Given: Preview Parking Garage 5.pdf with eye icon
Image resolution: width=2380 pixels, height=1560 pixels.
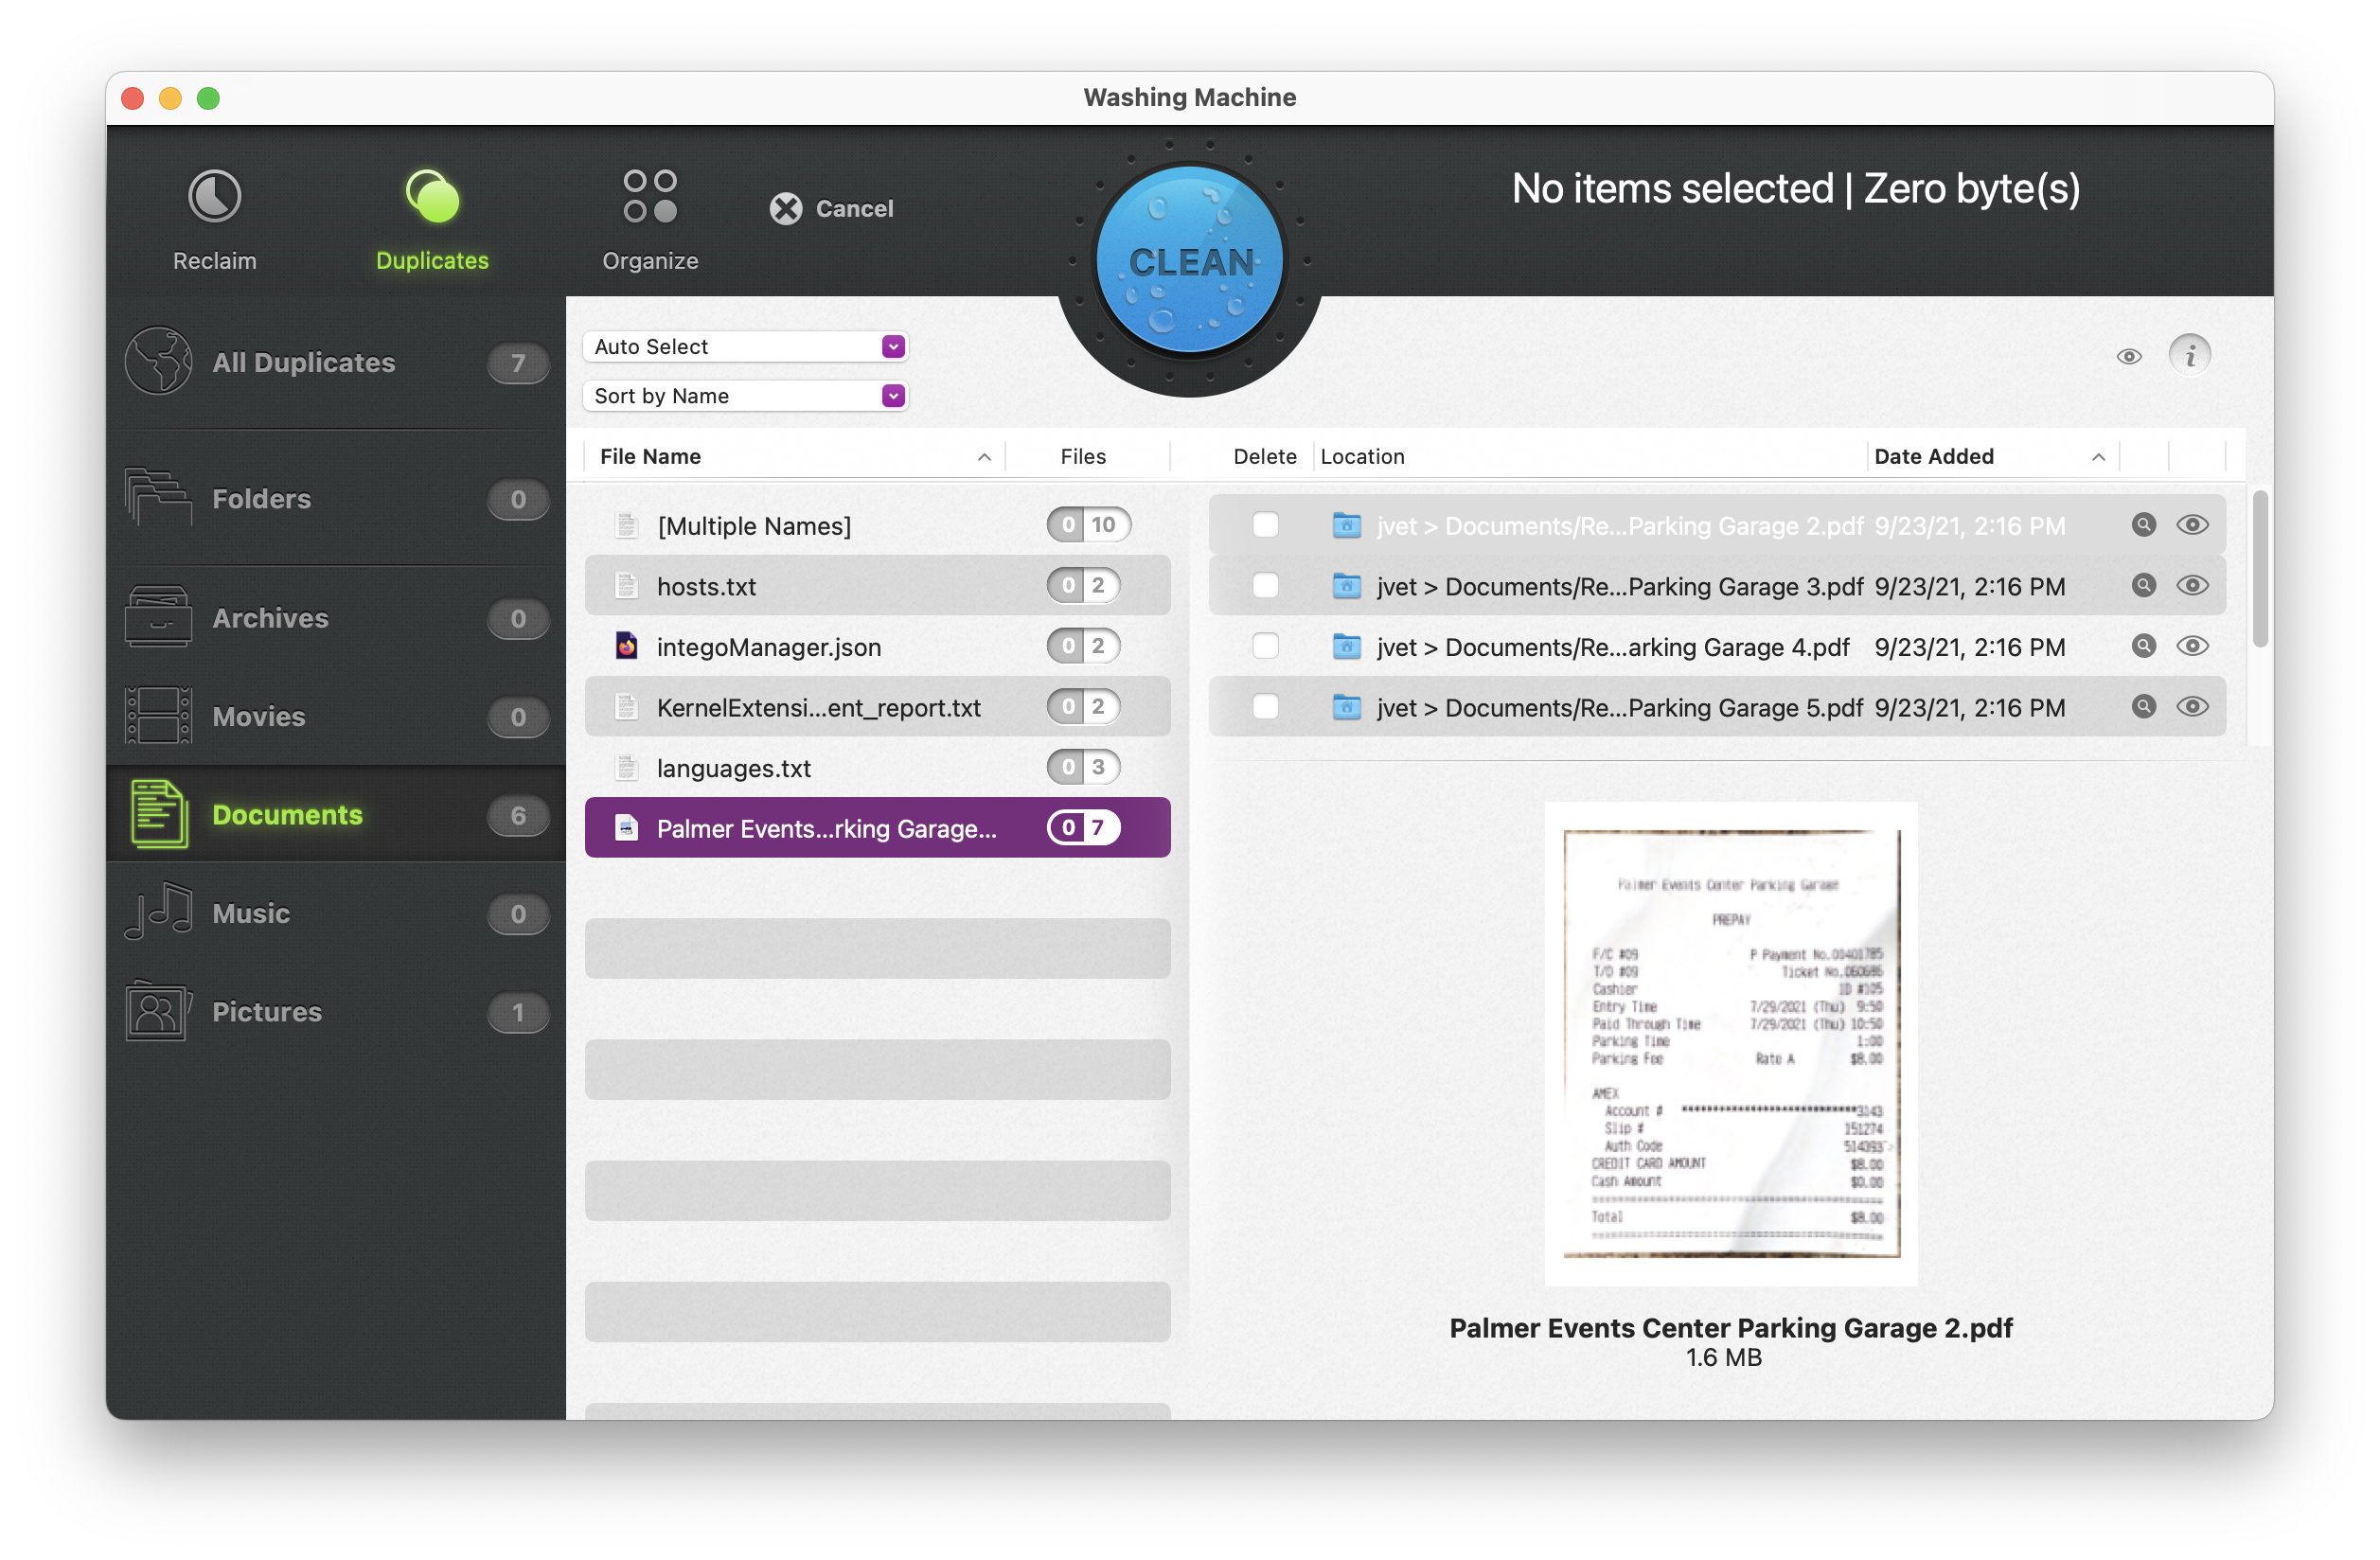Looking at the screenshot, I should click(x=2192, y=706).
